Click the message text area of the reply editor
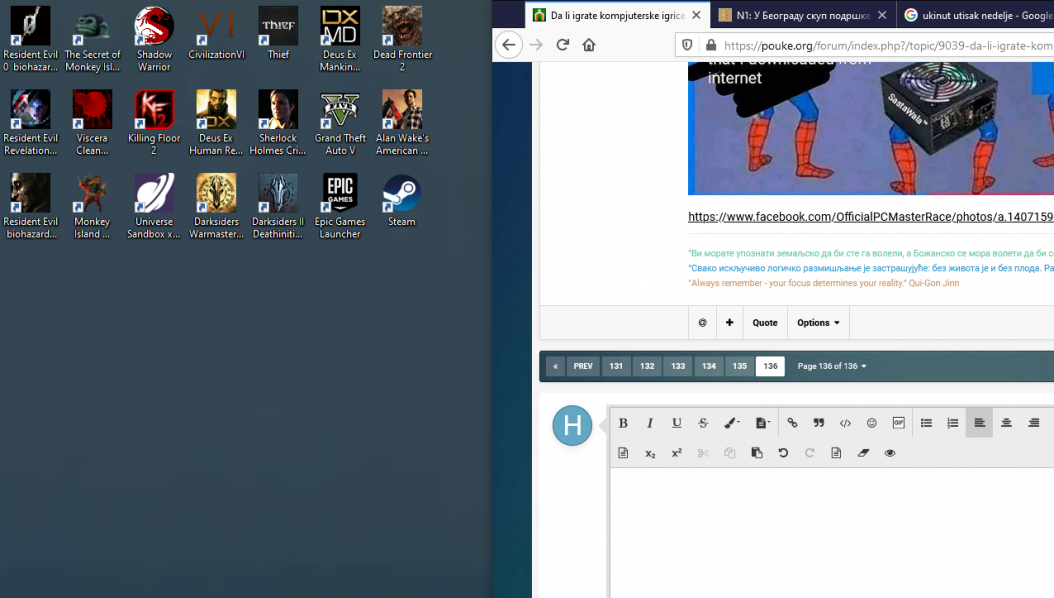1054x598 pixels. coord(832,533)
